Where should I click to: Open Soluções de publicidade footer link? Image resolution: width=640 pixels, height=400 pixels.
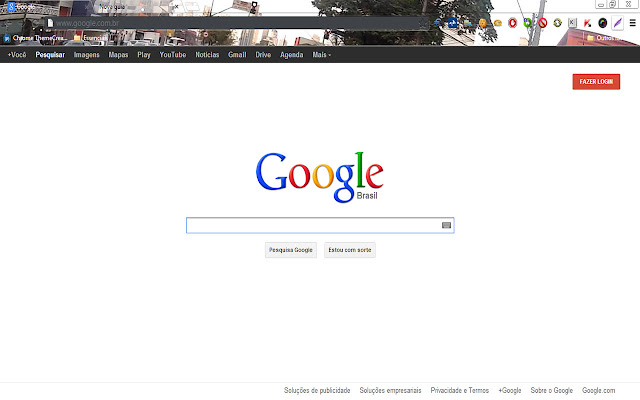[x=317, y=391]
